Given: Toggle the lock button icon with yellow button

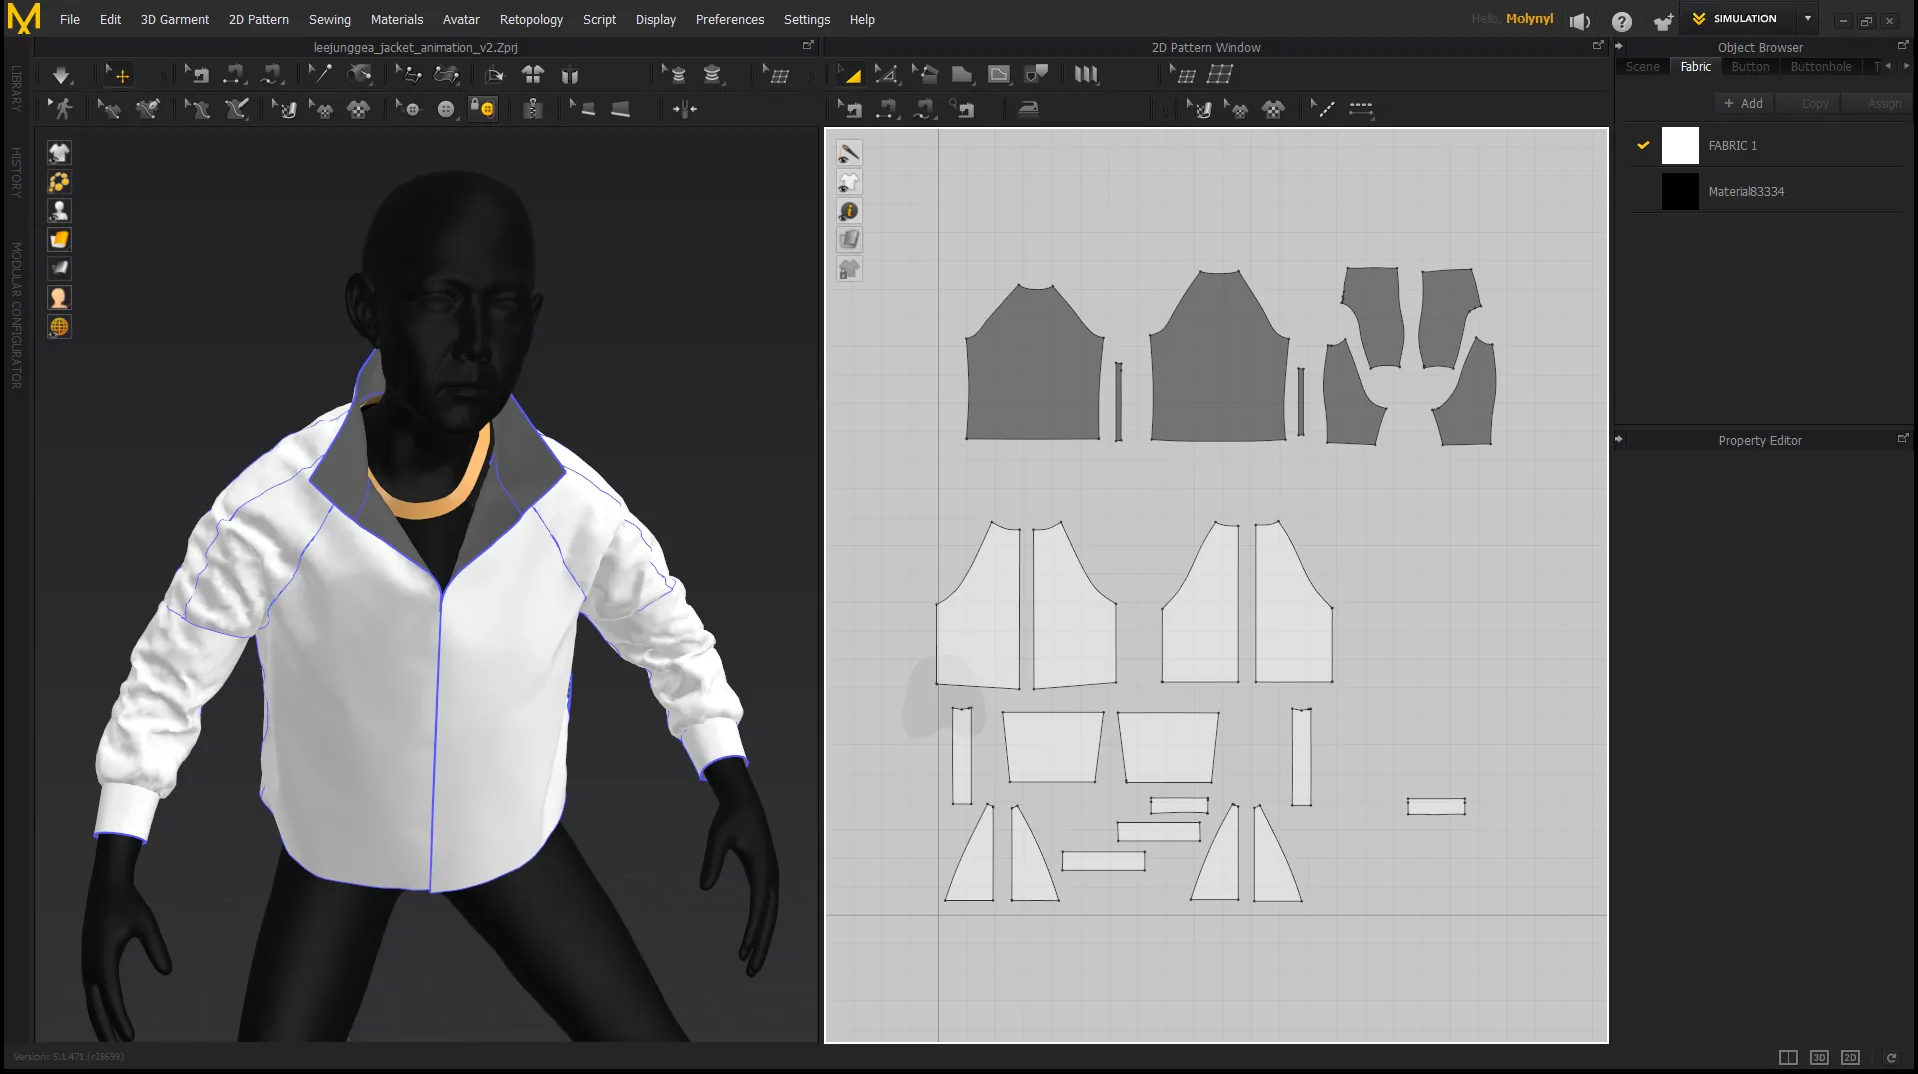Looking at the screenshot, I should pos(483,109).
